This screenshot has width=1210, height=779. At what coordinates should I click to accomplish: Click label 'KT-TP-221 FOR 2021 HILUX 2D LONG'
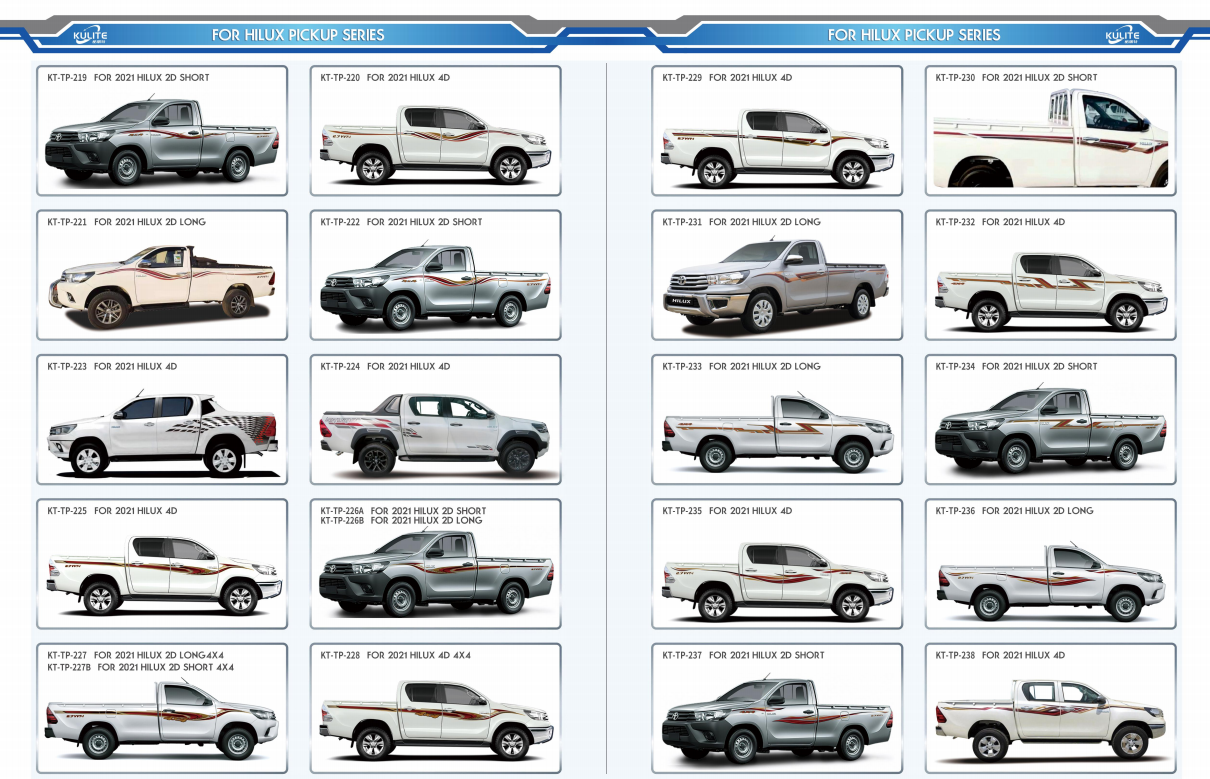point(126,222)
